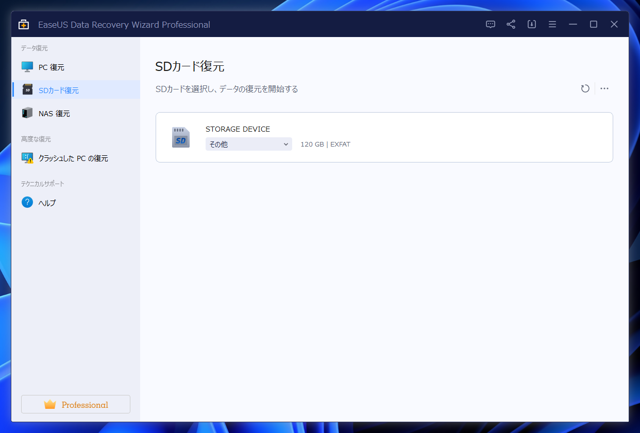Open the three-dot more options menu
The height and width of the screenshot is (433, 640).
pyautogui.click(x=604, y=89)
